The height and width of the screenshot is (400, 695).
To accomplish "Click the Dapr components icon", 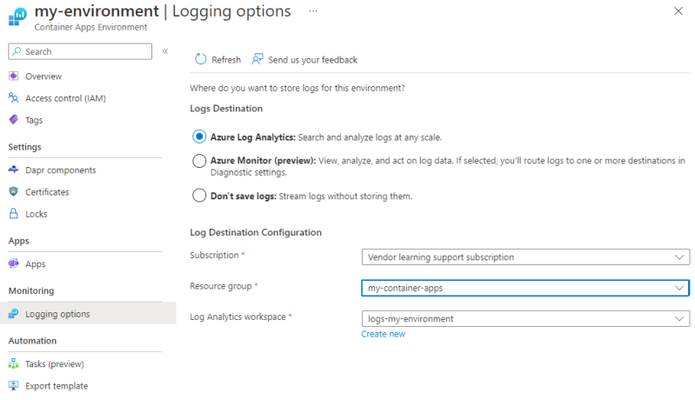I will (14, 169).
